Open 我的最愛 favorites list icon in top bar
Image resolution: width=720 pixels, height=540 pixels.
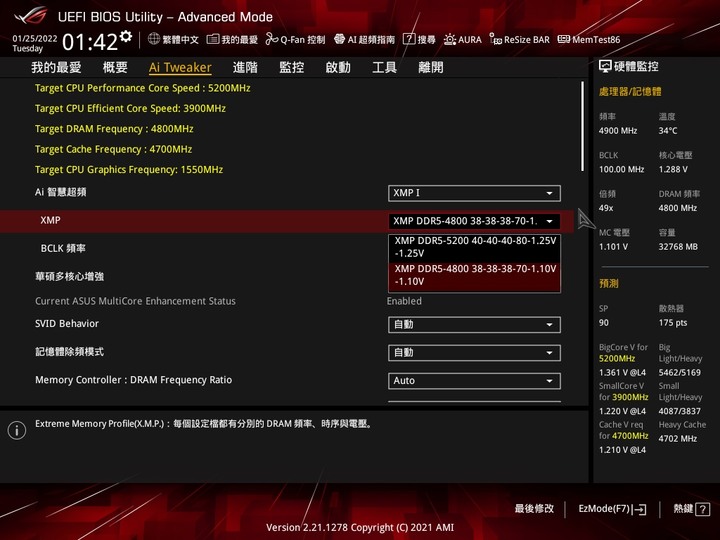213,39
